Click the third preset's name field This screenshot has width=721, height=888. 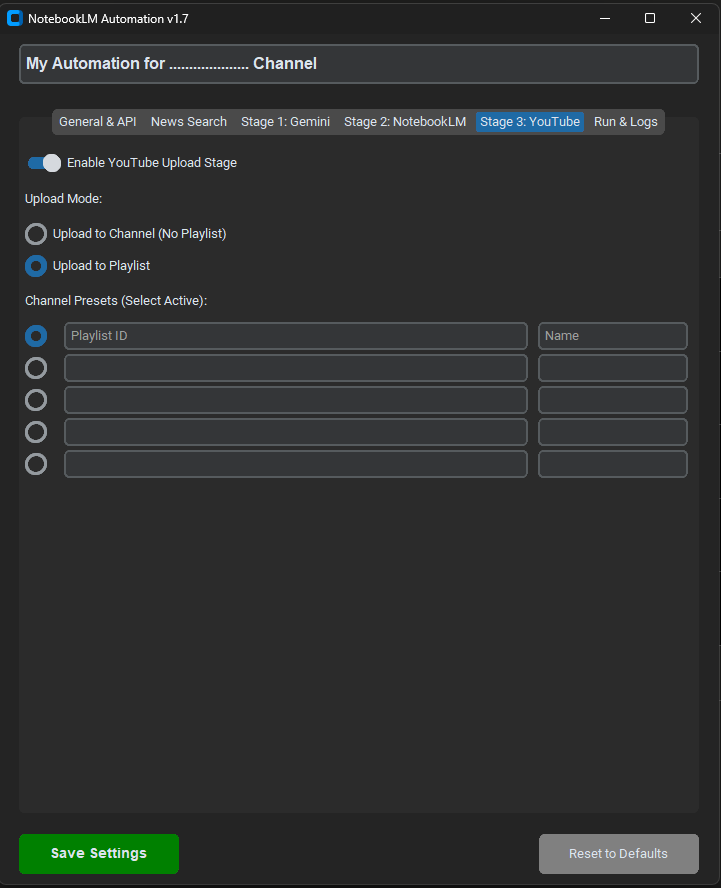(613, 400)
